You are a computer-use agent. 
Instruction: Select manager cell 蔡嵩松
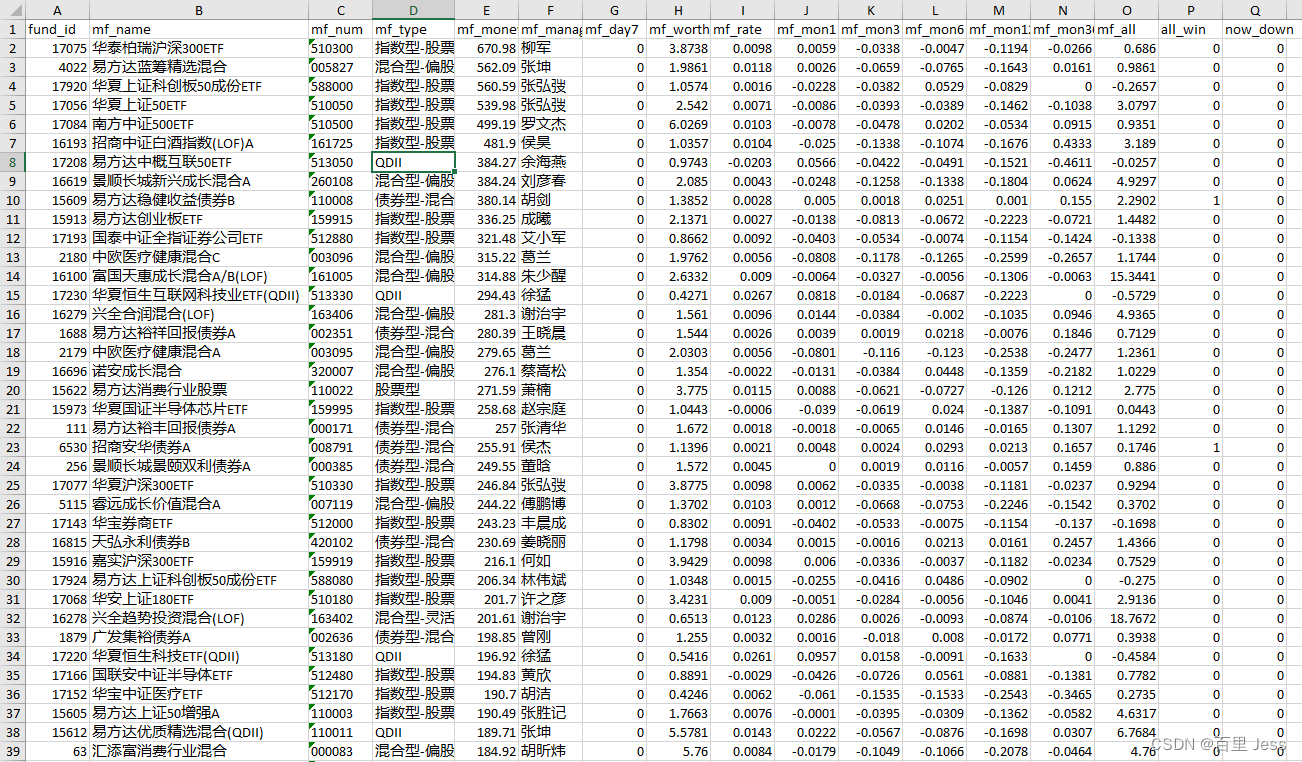point(550,371)
